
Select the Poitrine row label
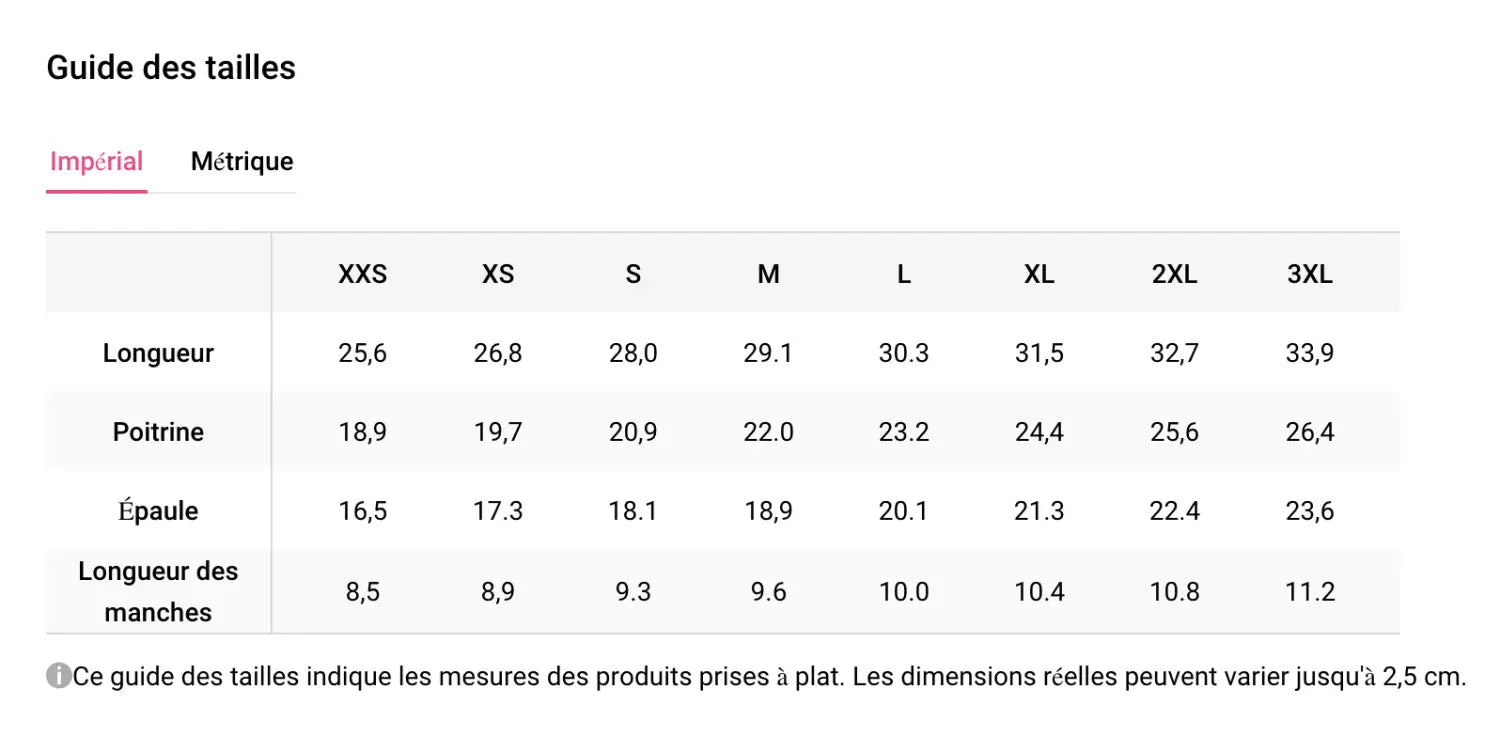(158, 432)
